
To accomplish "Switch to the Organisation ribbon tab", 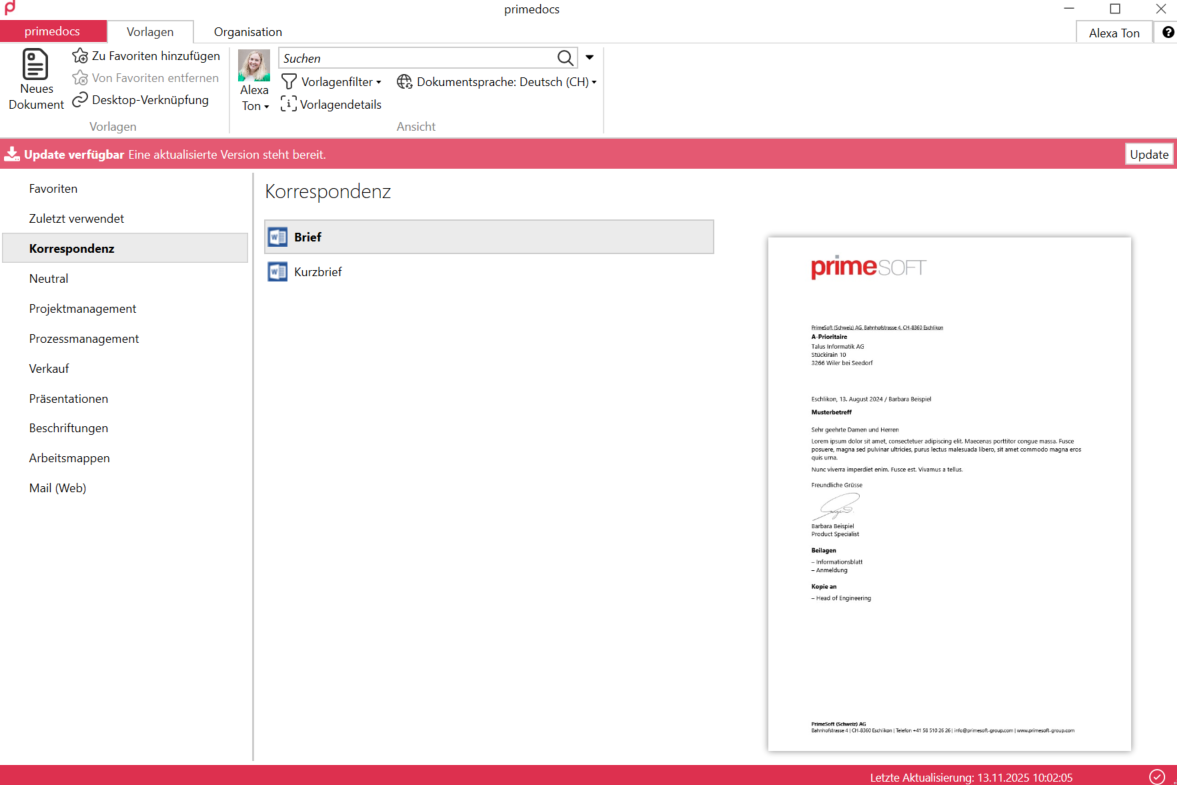I will pos(248,32).
